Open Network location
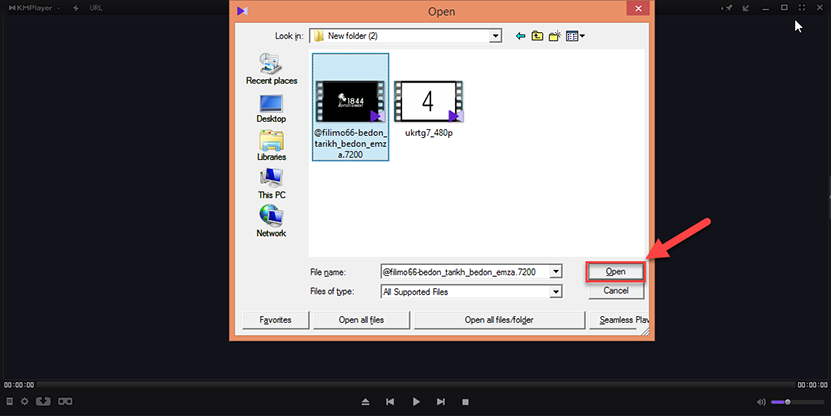The width and height of the screenshot is (831, 416). (x=271, y=221)
